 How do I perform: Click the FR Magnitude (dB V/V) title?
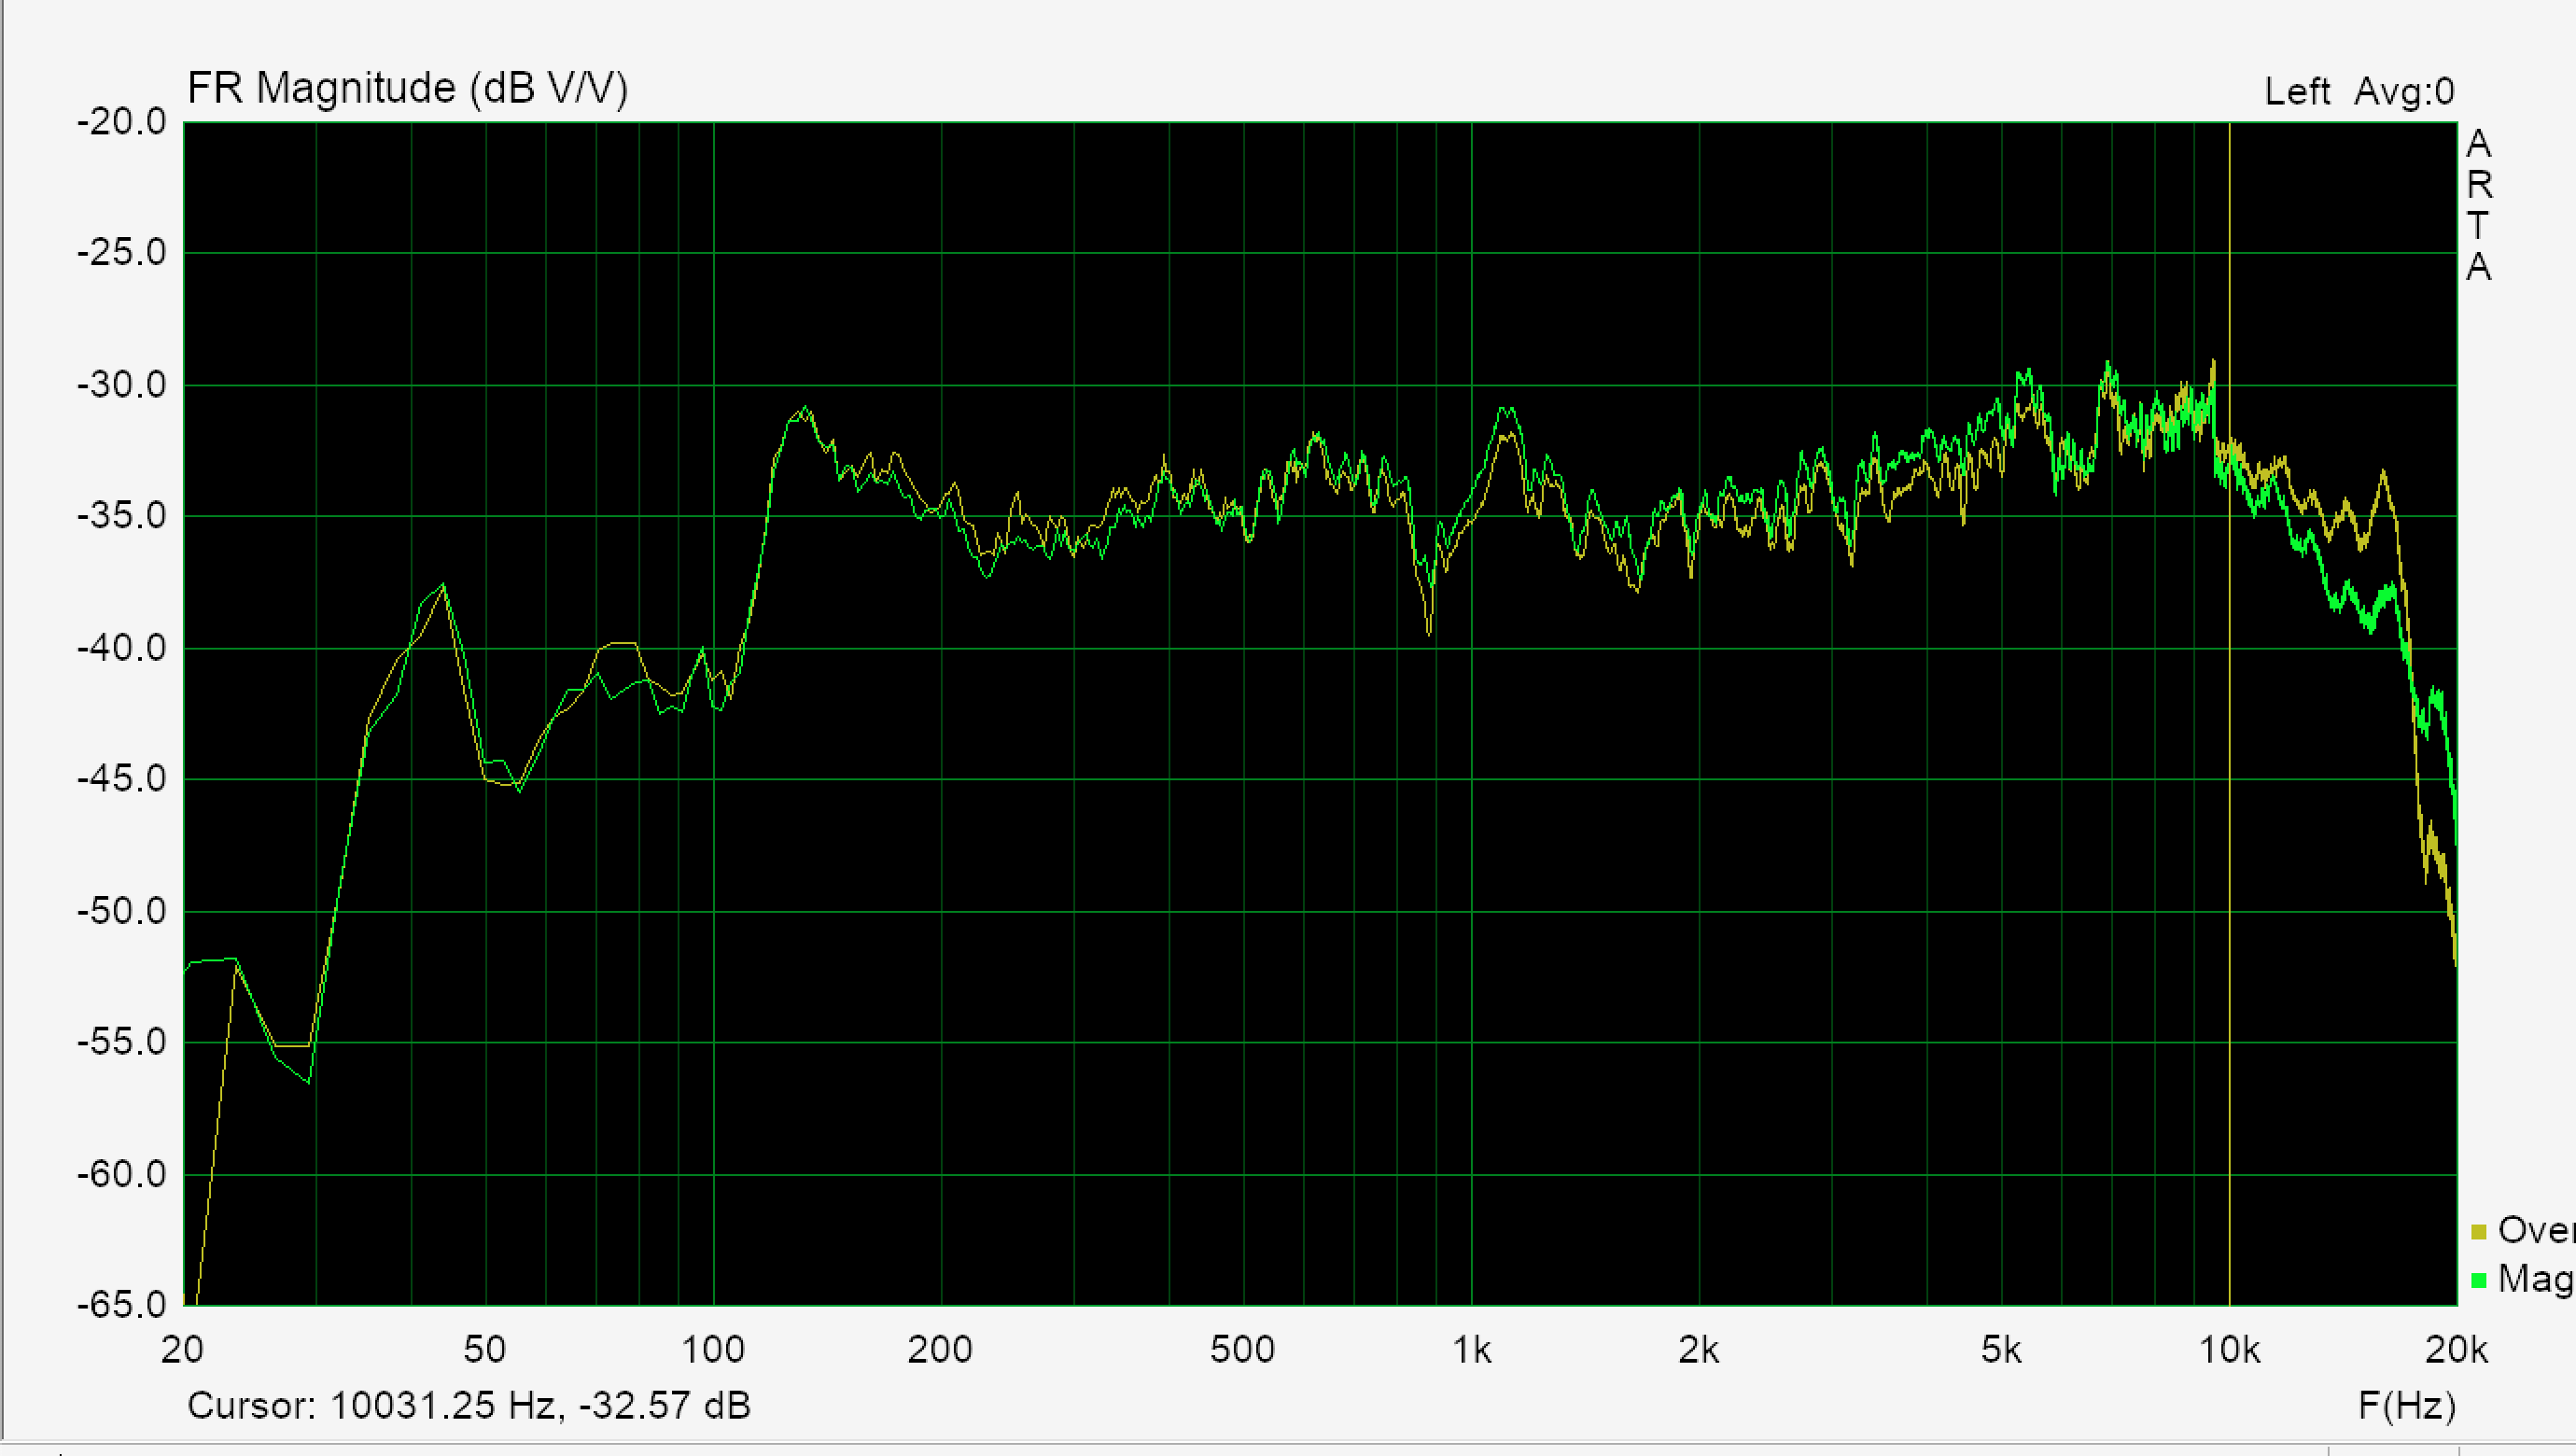click(x=407, y=88)
